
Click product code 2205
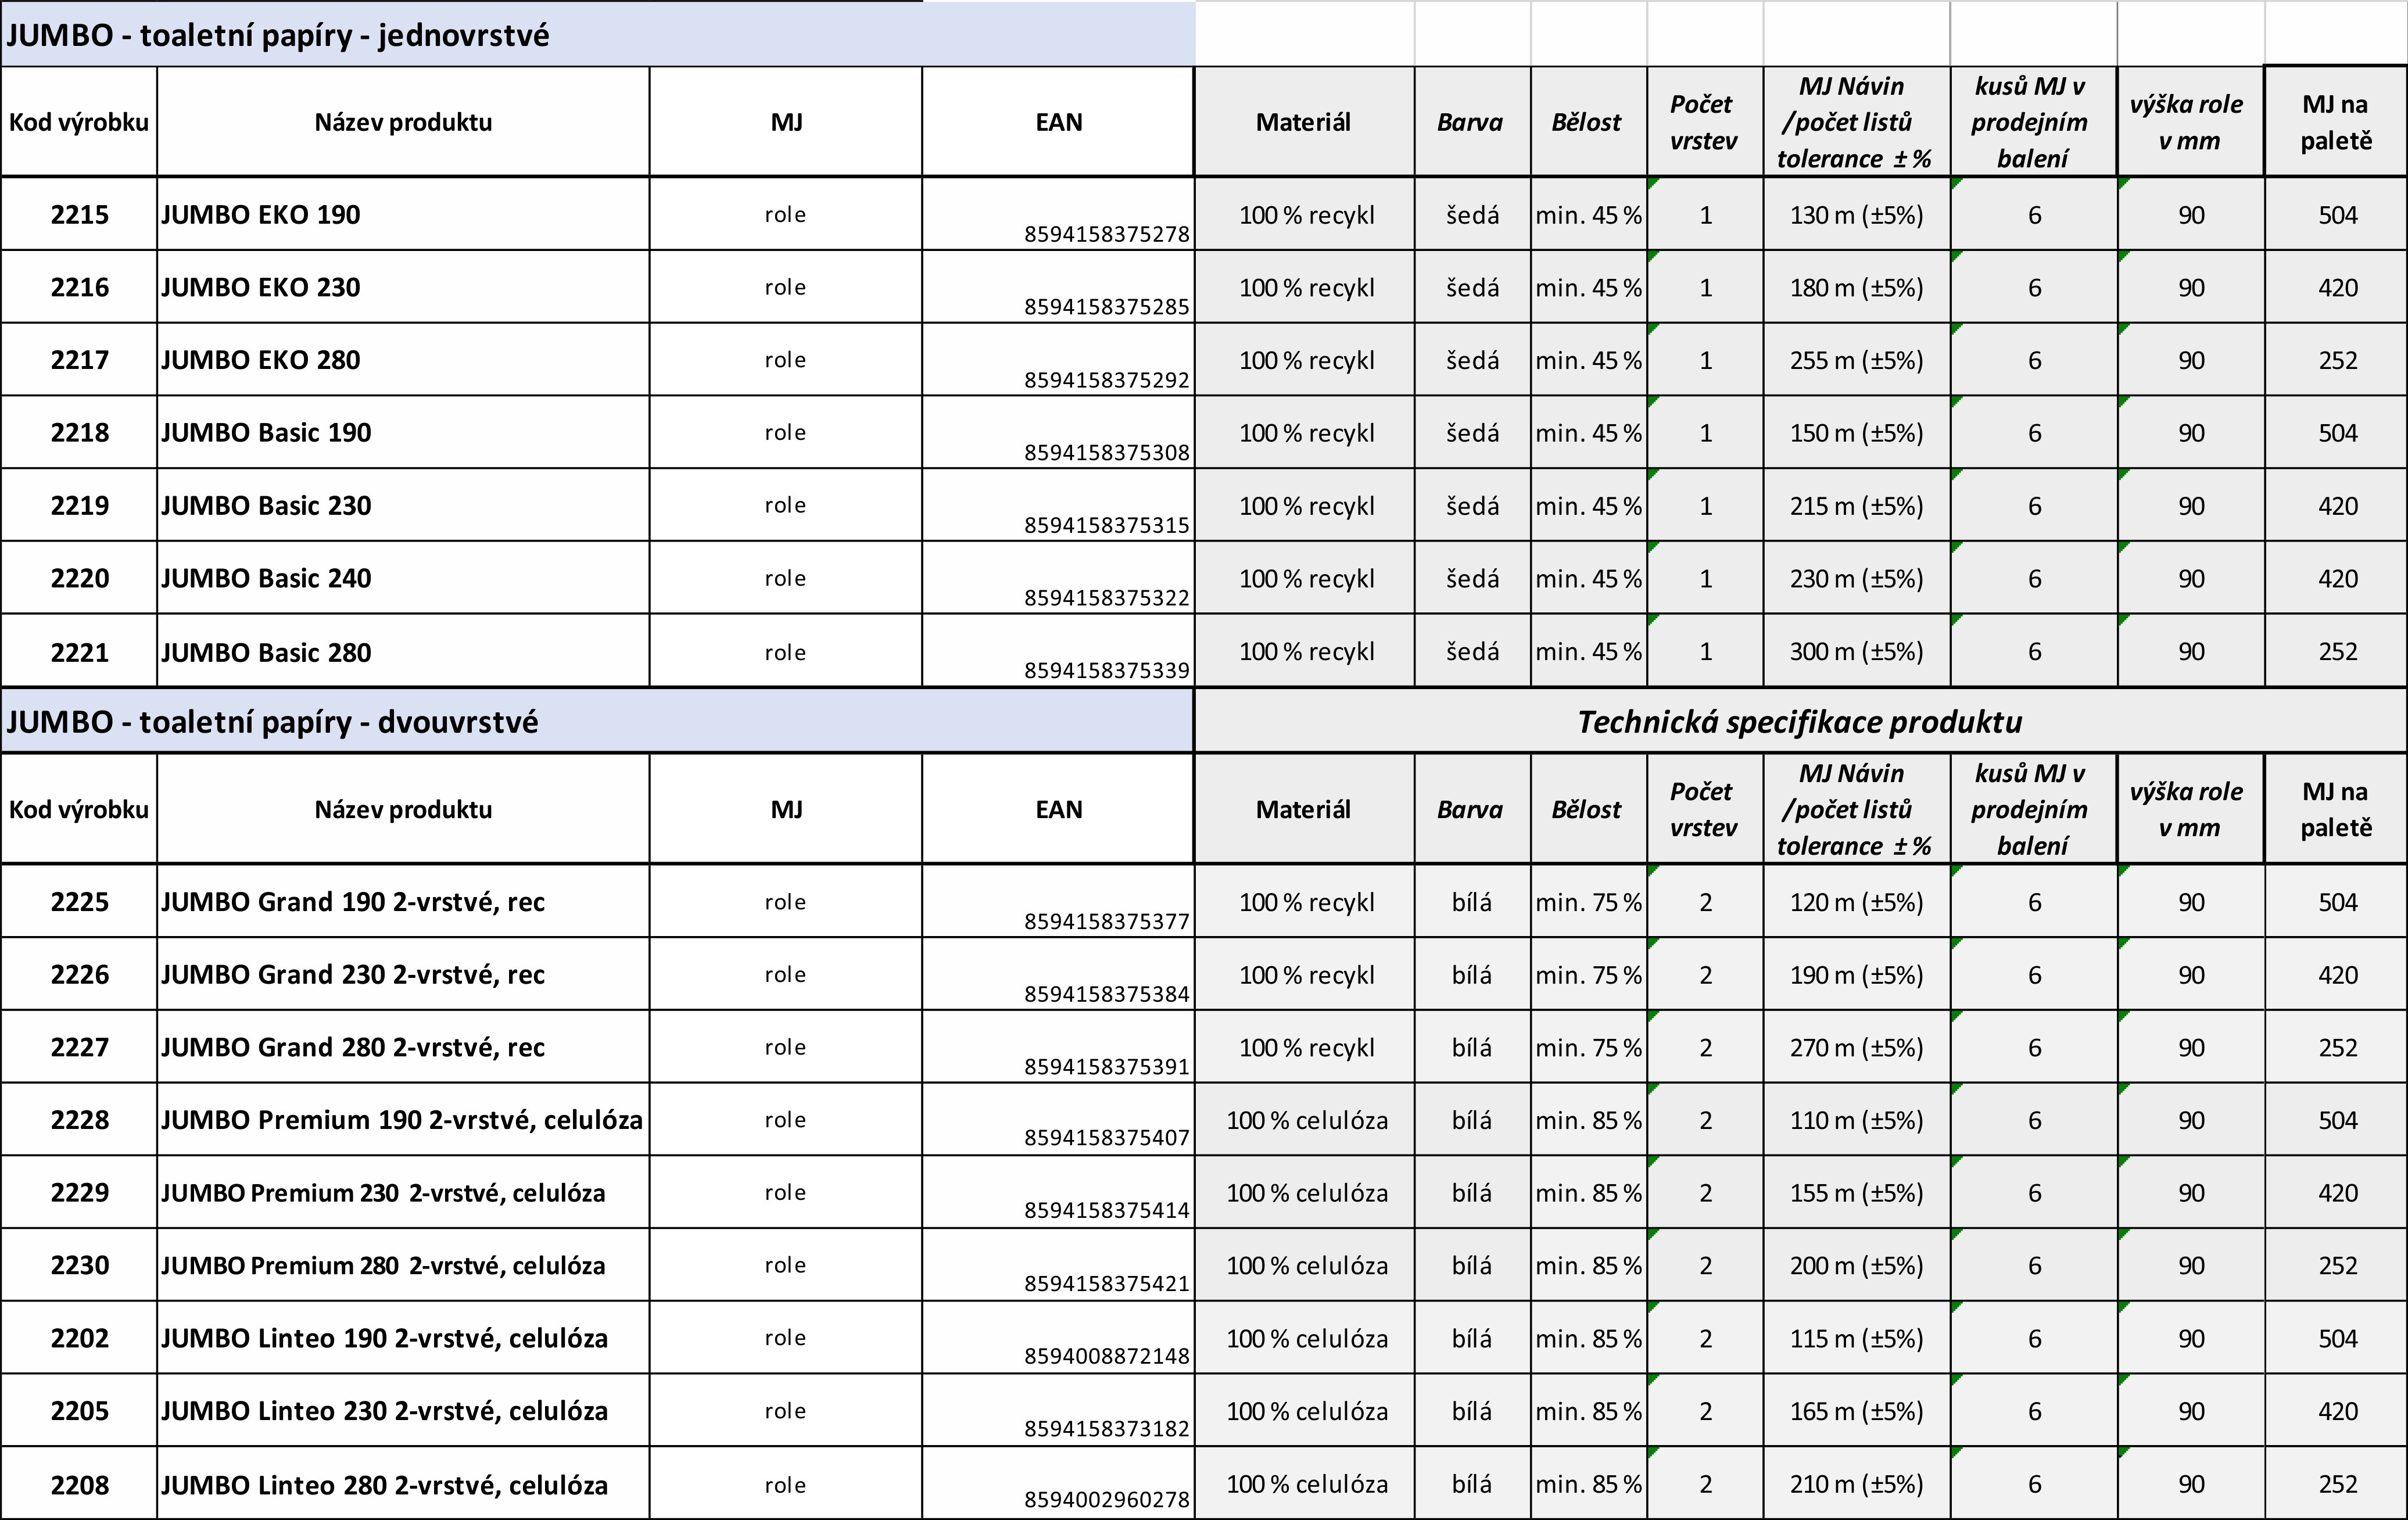pos(80,1411)
